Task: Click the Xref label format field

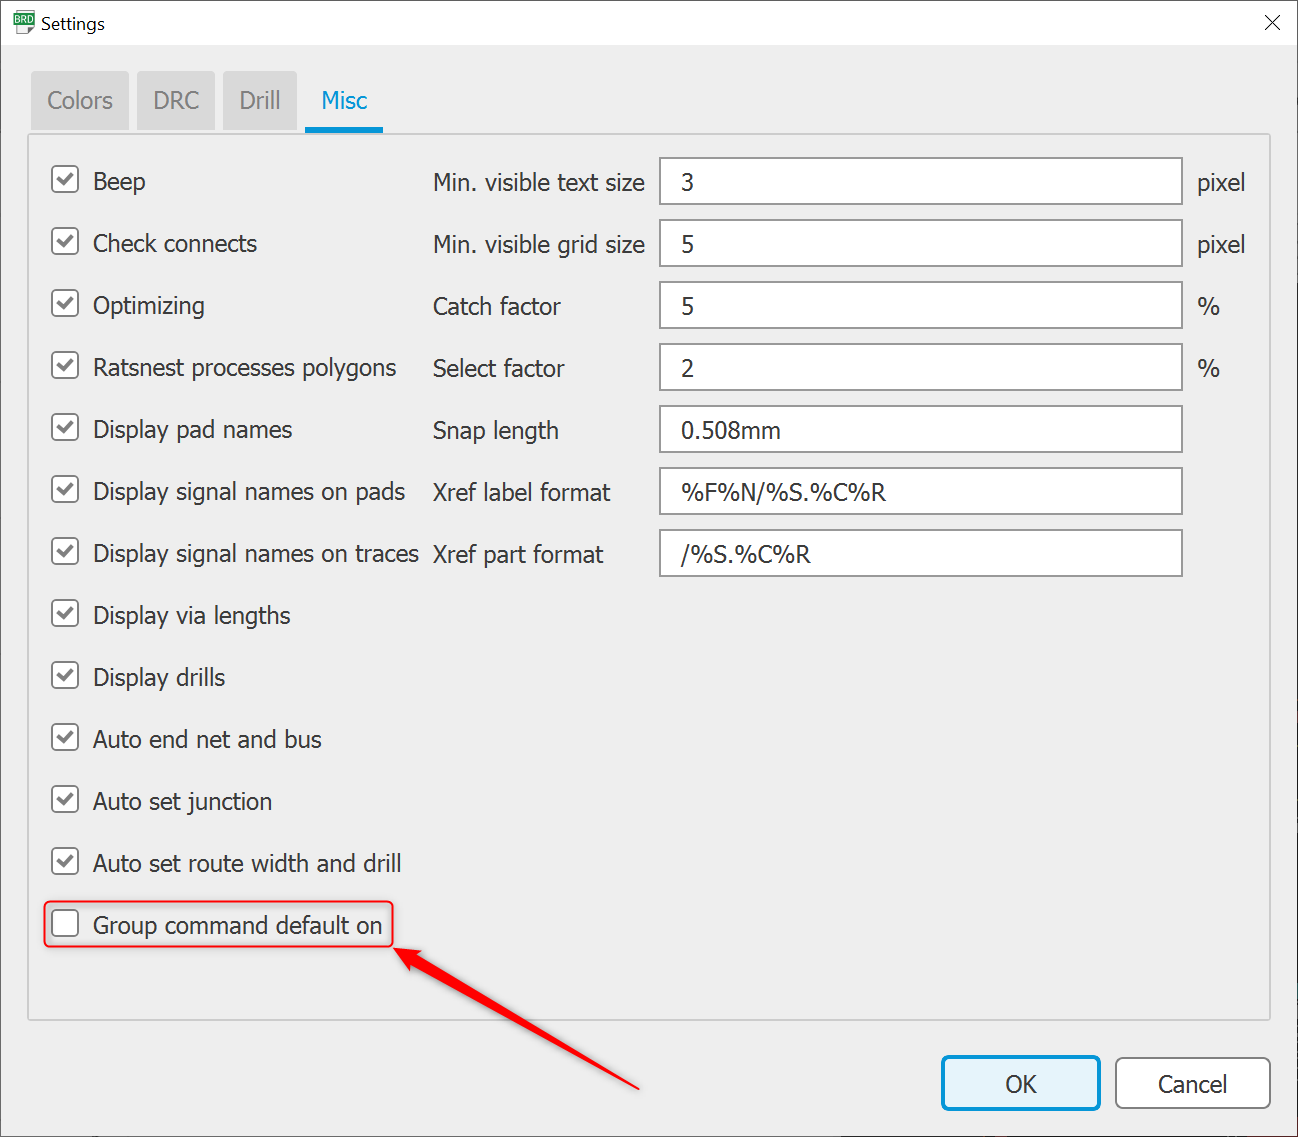Action: tap(920, 491)
